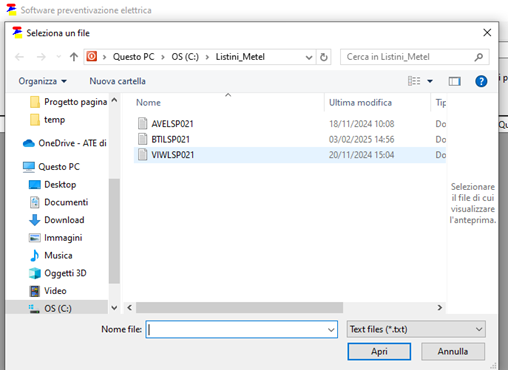Click the red drive icon in address bar

point(92,56)
